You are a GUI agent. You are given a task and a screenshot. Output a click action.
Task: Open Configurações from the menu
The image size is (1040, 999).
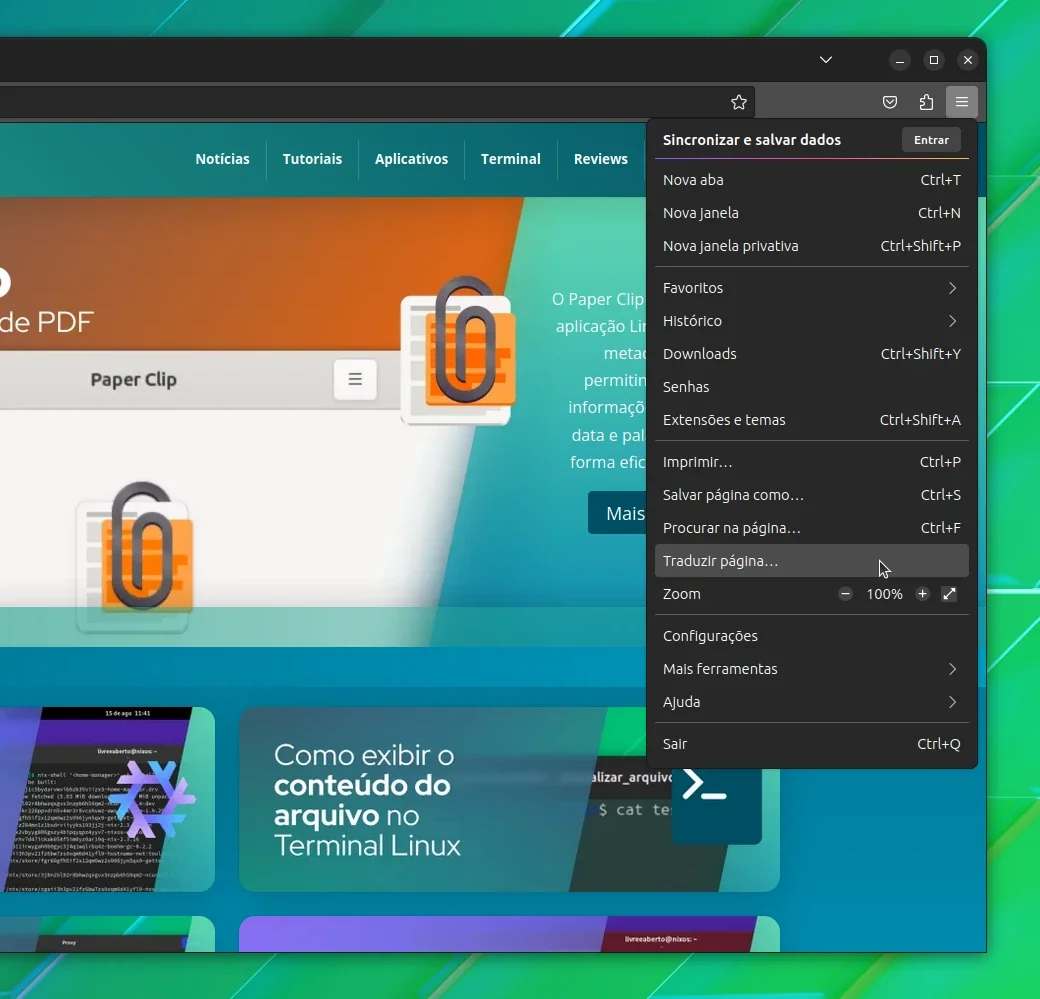[x=811, y=636]
